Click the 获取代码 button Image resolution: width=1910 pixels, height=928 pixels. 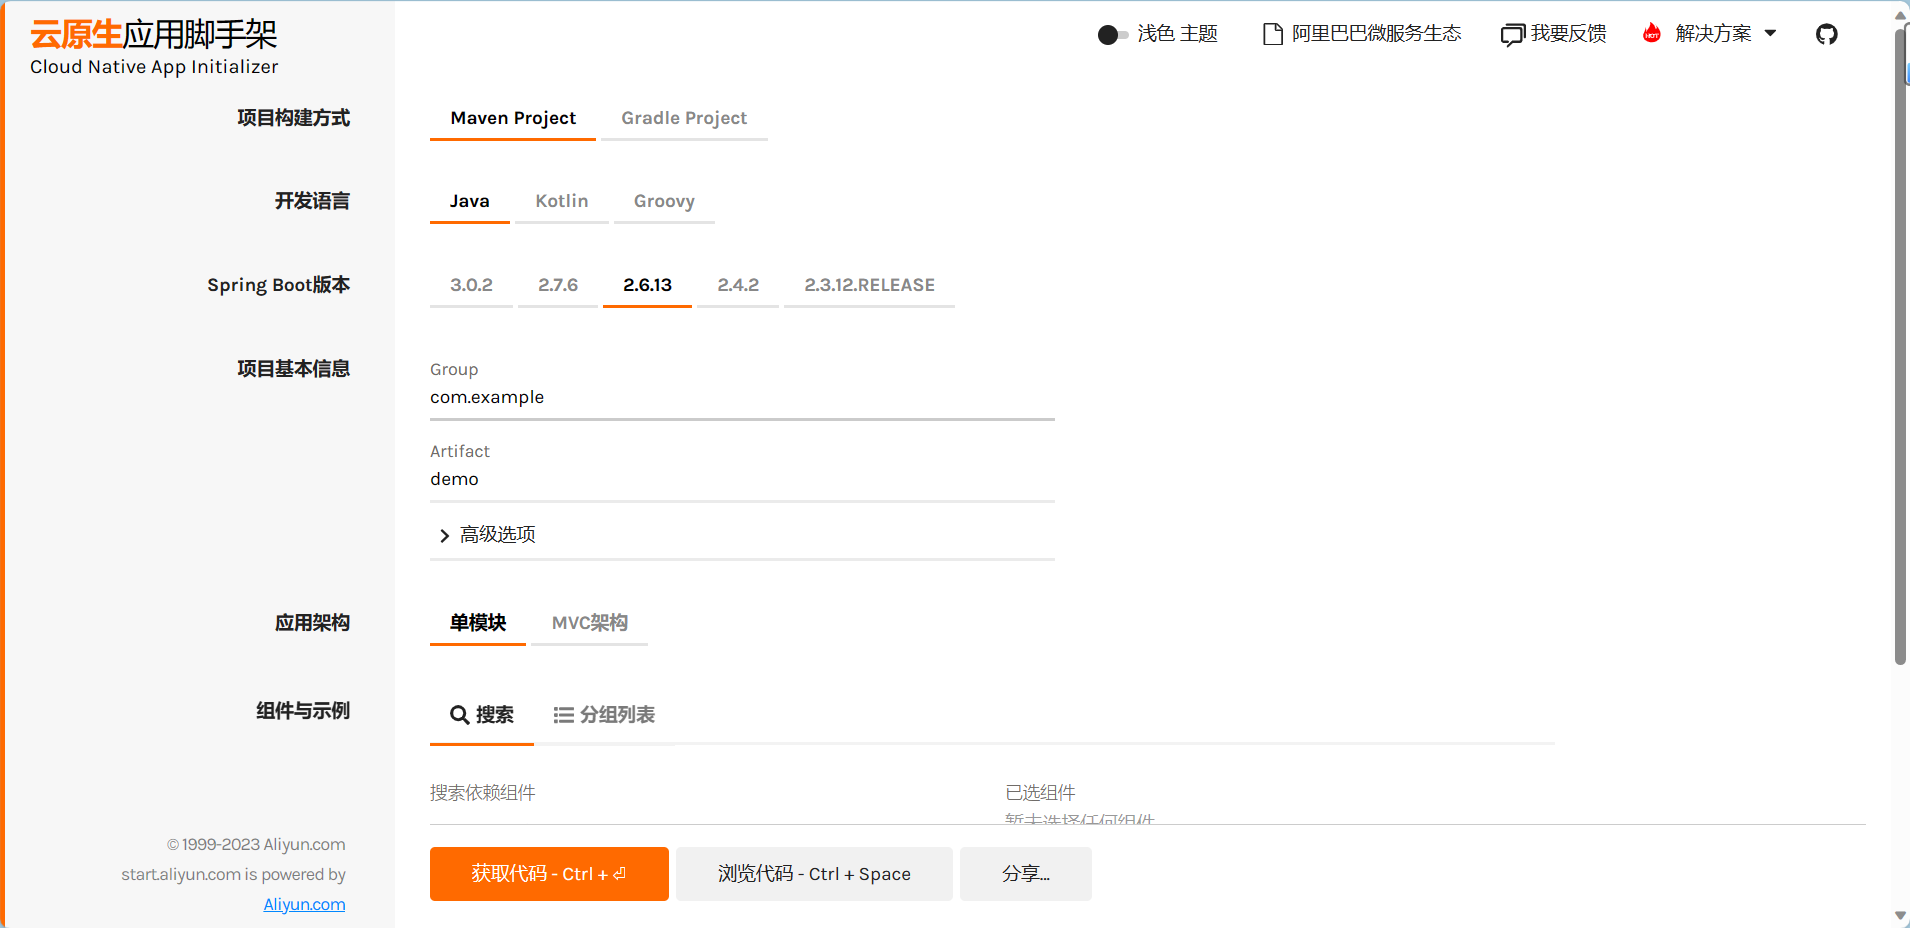pos(549,874)
